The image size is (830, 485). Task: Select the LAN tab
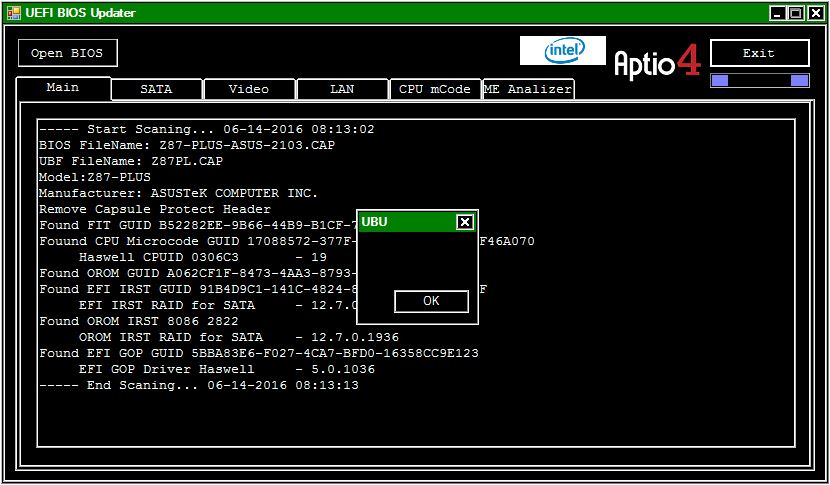pos(342,89)
